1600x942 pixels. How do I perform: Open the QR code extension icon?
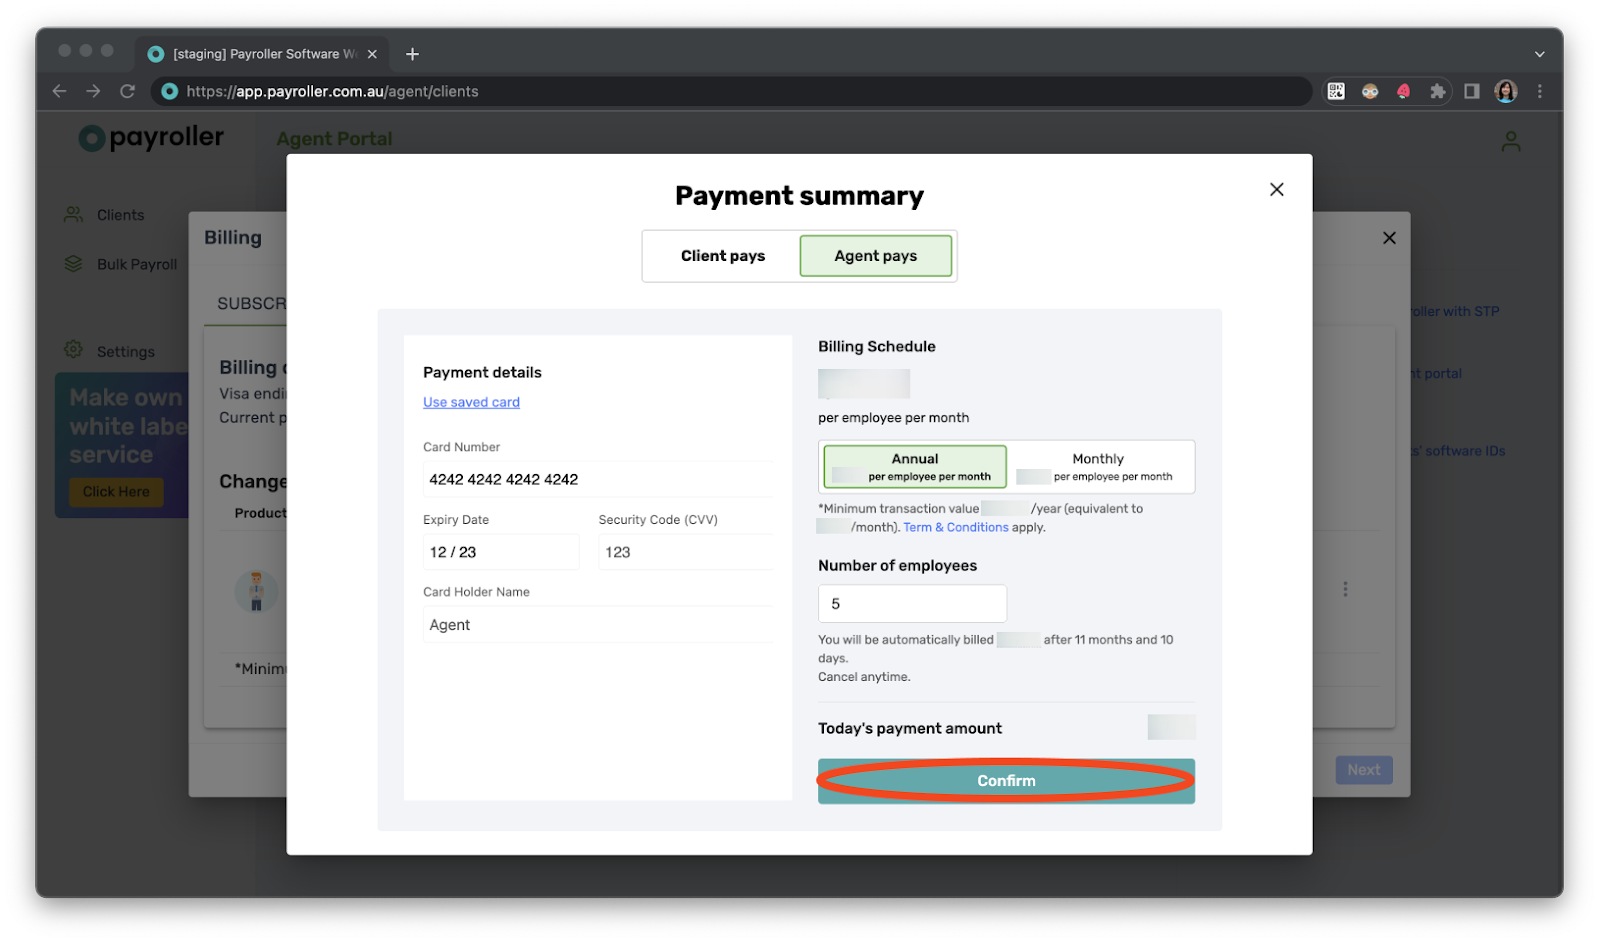point(1336,91)
